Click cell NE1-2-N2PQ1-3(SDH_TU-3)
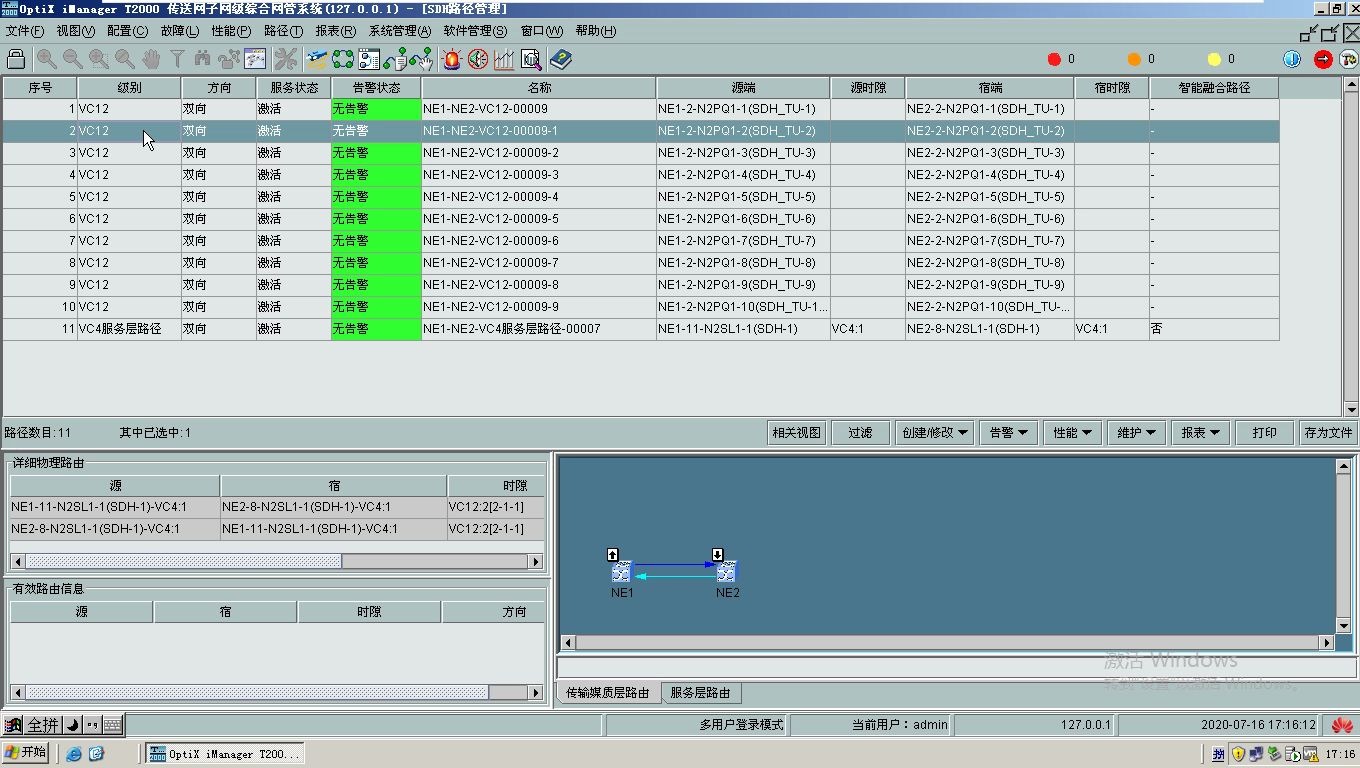 (743, 152)
